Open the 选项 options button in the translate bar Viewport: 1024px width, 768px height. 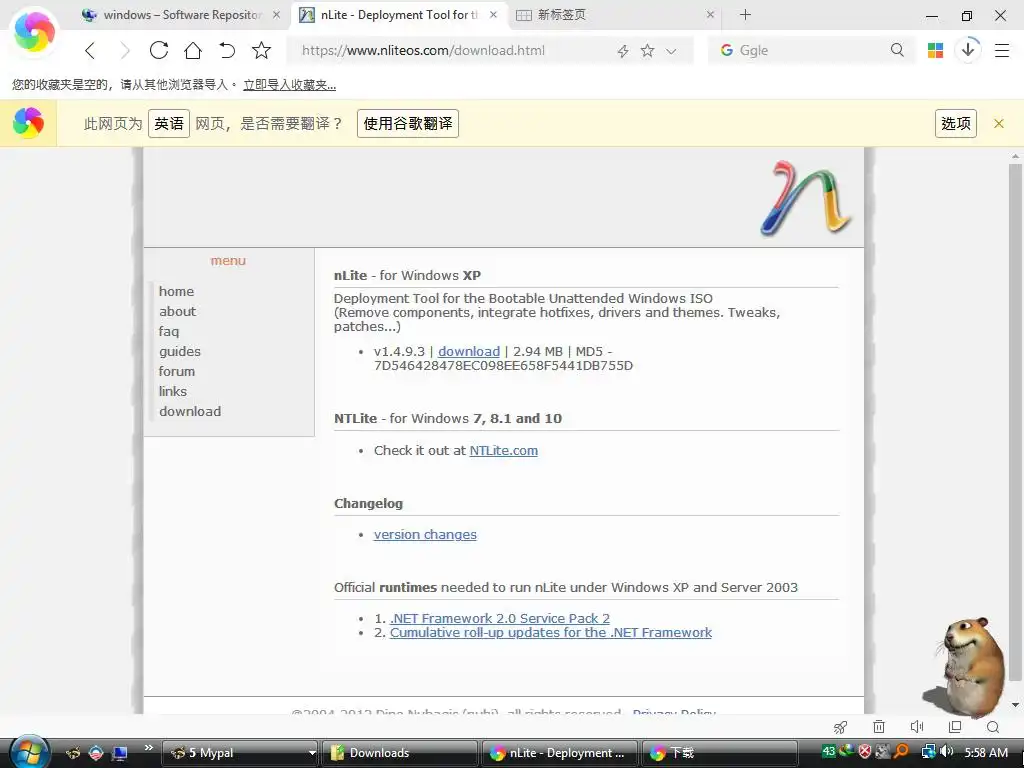955,123
